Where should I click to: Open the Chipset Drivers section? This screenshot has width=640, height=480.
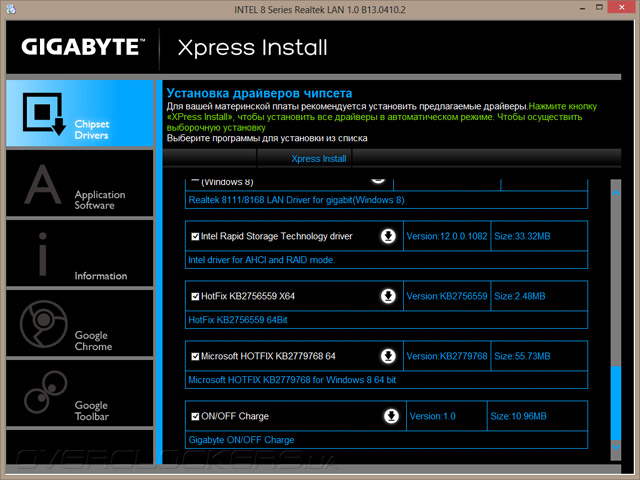(80, 113)
